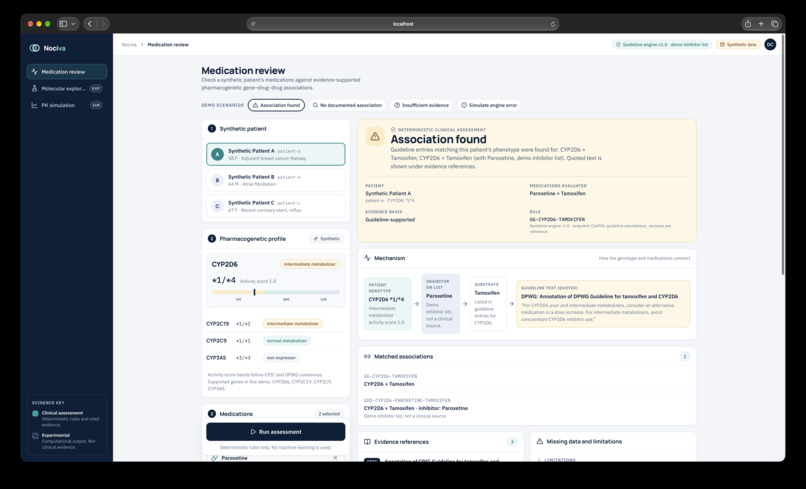Open CYP2D6 × Tamoxifen inhibitor Paroxetine association

(x=527, y=408)
